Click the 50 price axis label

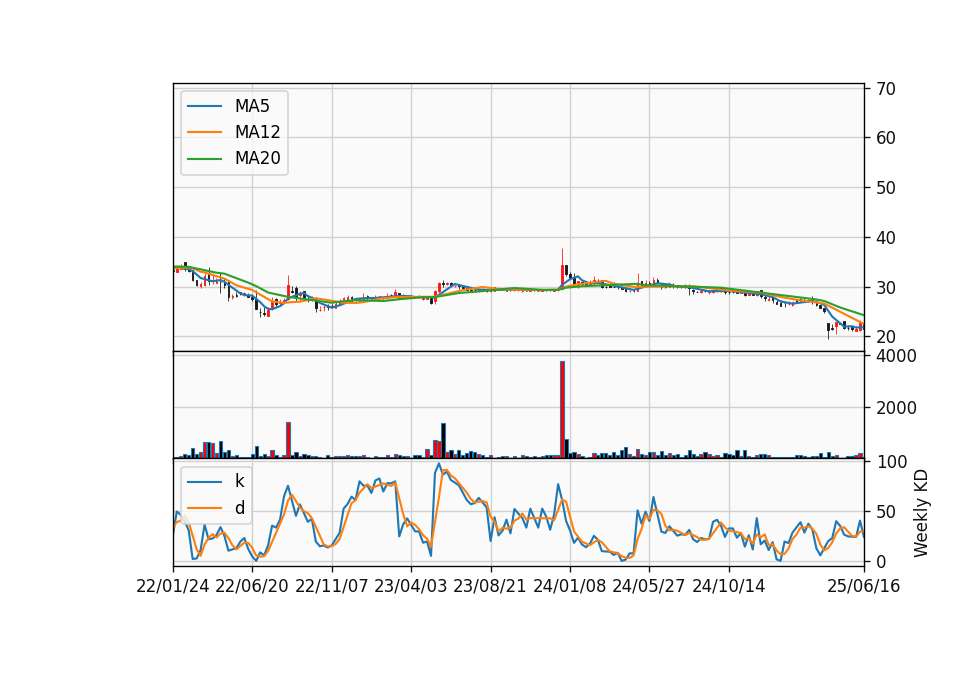click(x=886, y=188)
